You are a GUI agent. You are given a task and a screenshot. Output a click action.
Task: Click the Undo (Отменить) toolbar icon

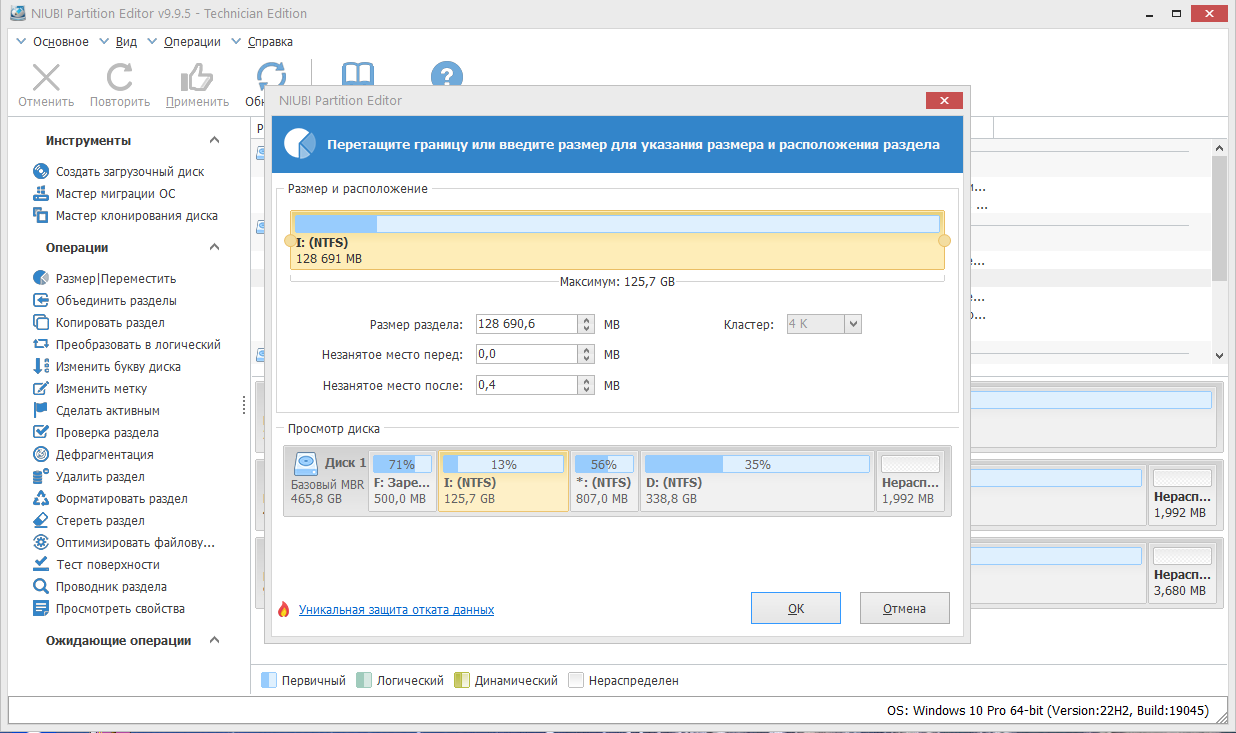pyautogui.click(x=46, y=77)
